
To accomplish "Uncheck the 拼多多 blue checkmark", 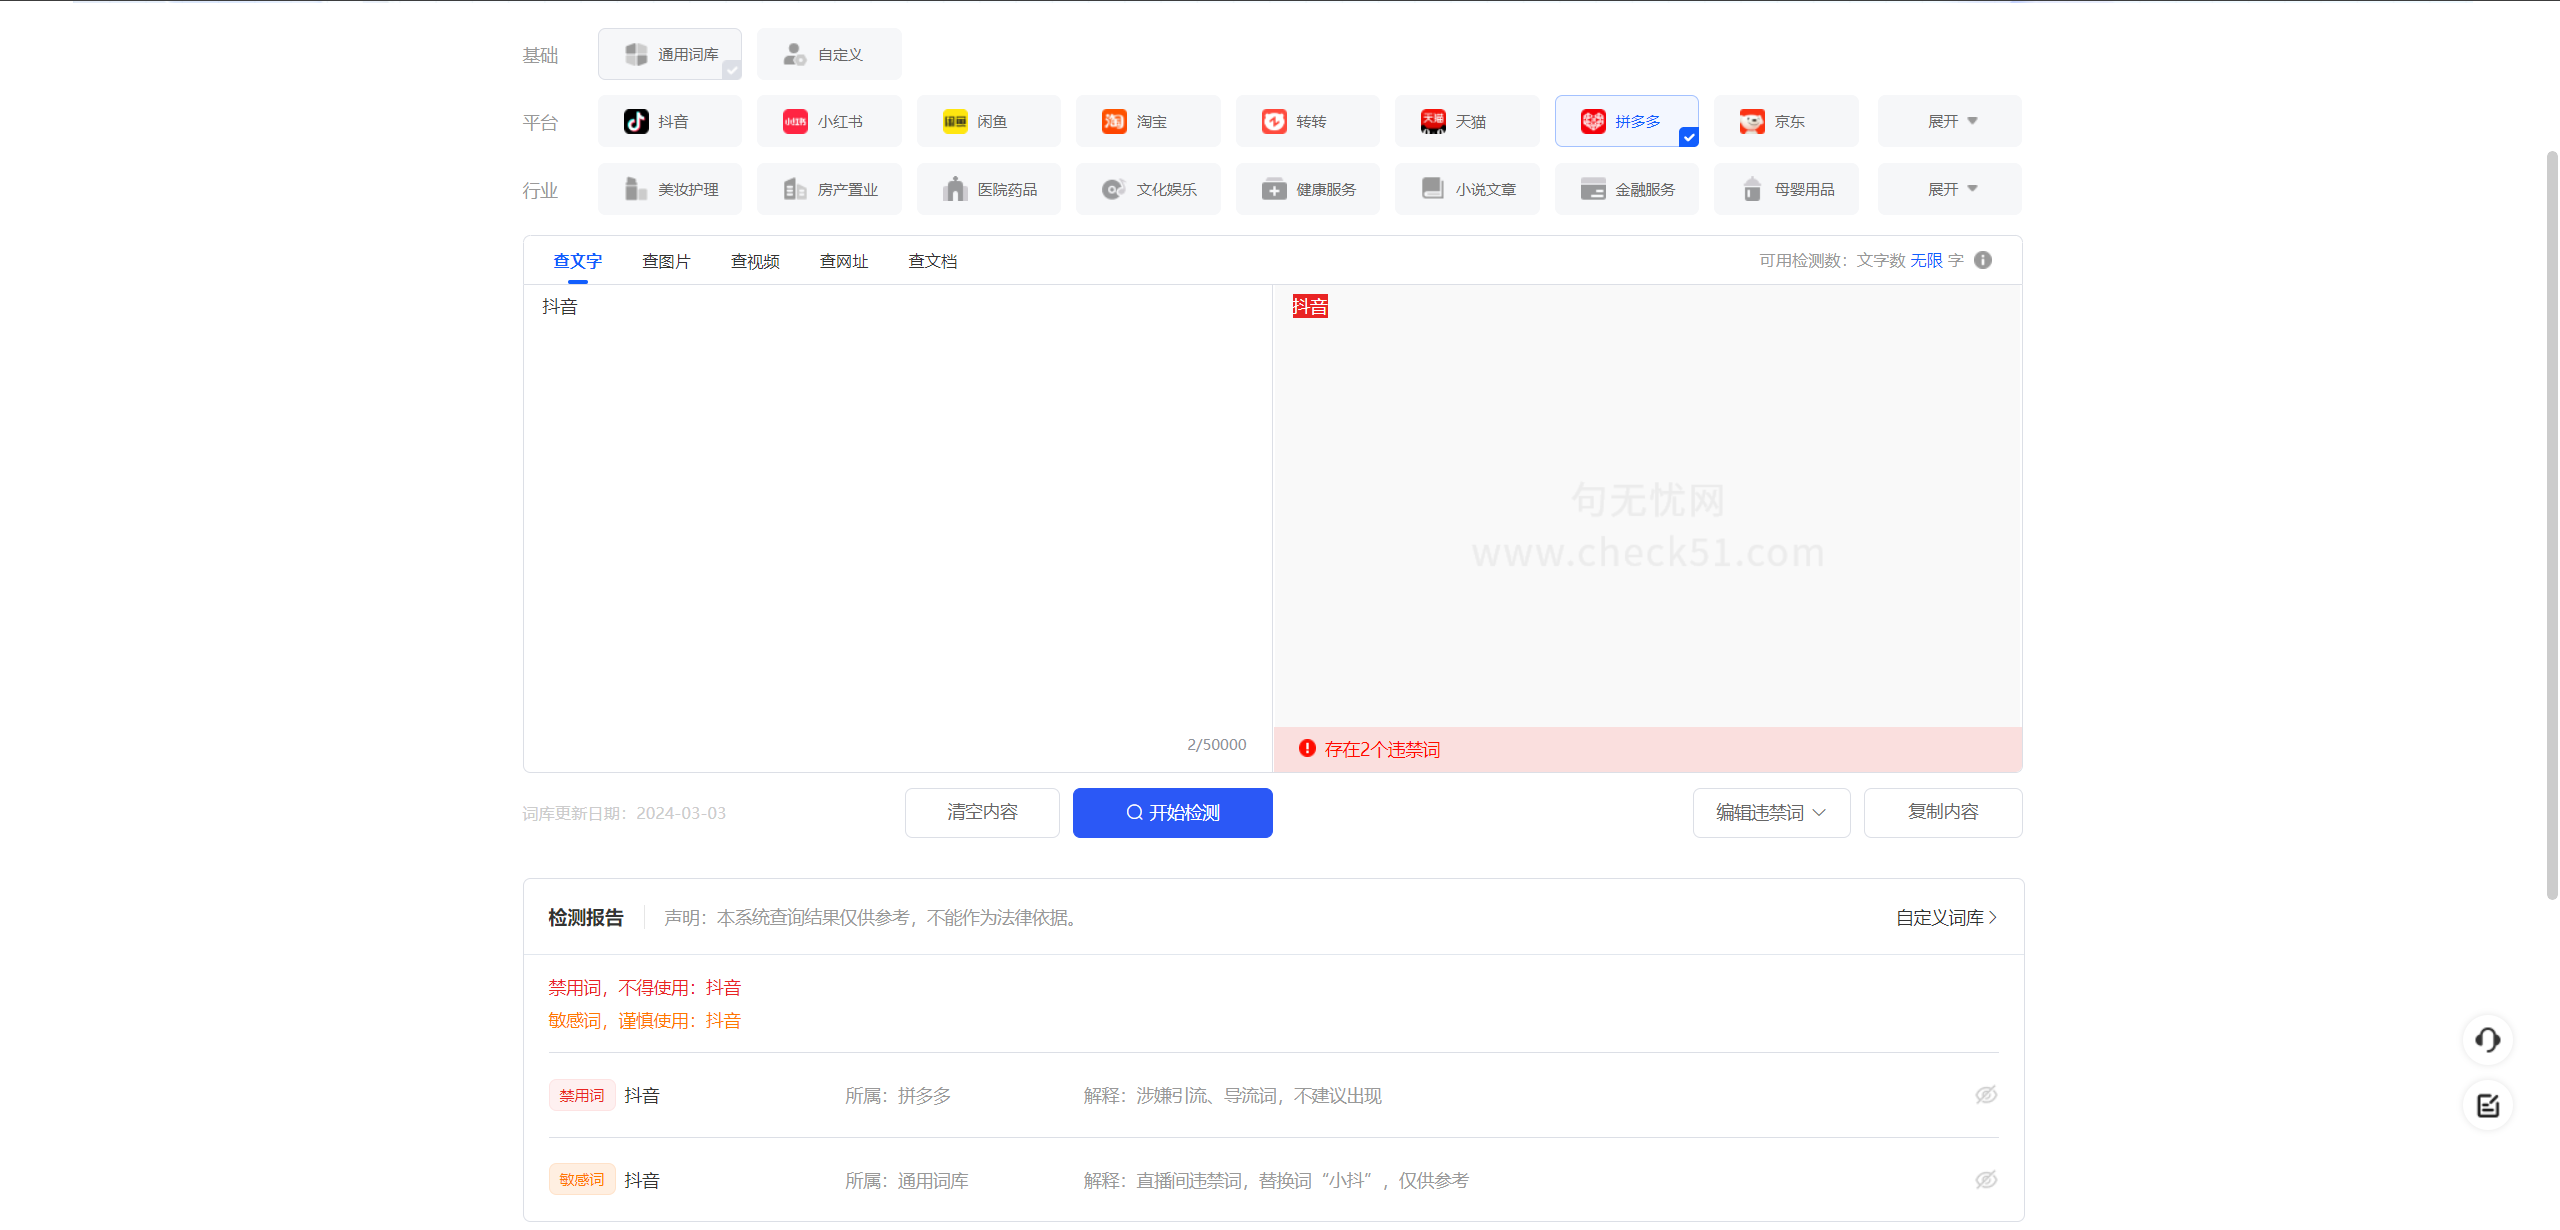I will [x=1689, y=137].
